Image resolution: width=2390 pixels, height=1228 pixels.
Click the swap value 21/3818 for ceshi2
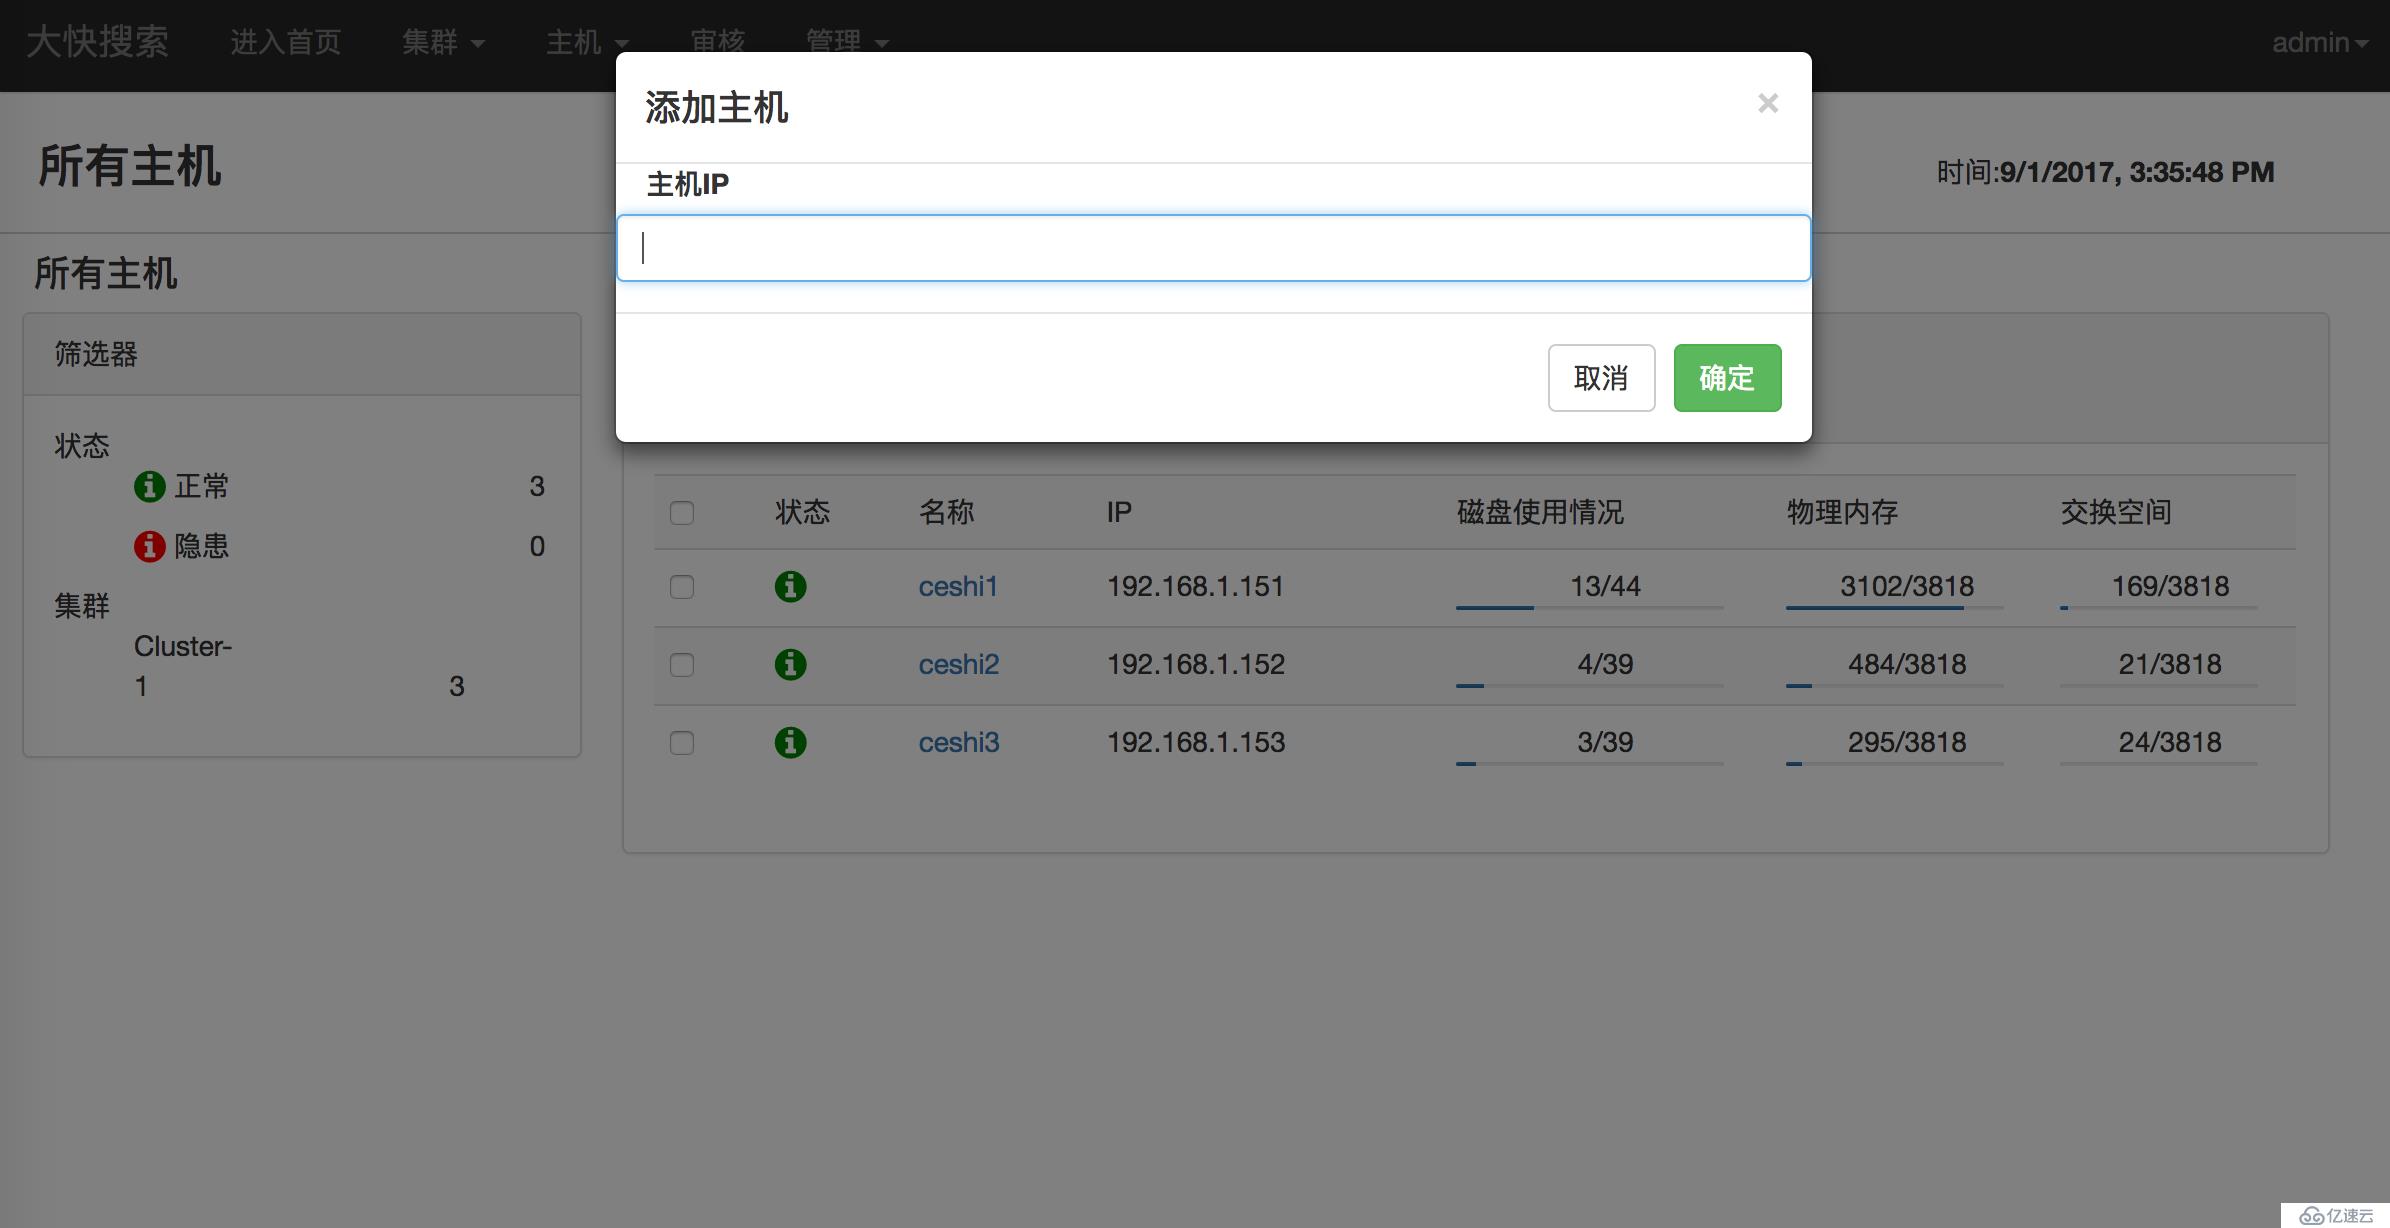point(2170,664)
